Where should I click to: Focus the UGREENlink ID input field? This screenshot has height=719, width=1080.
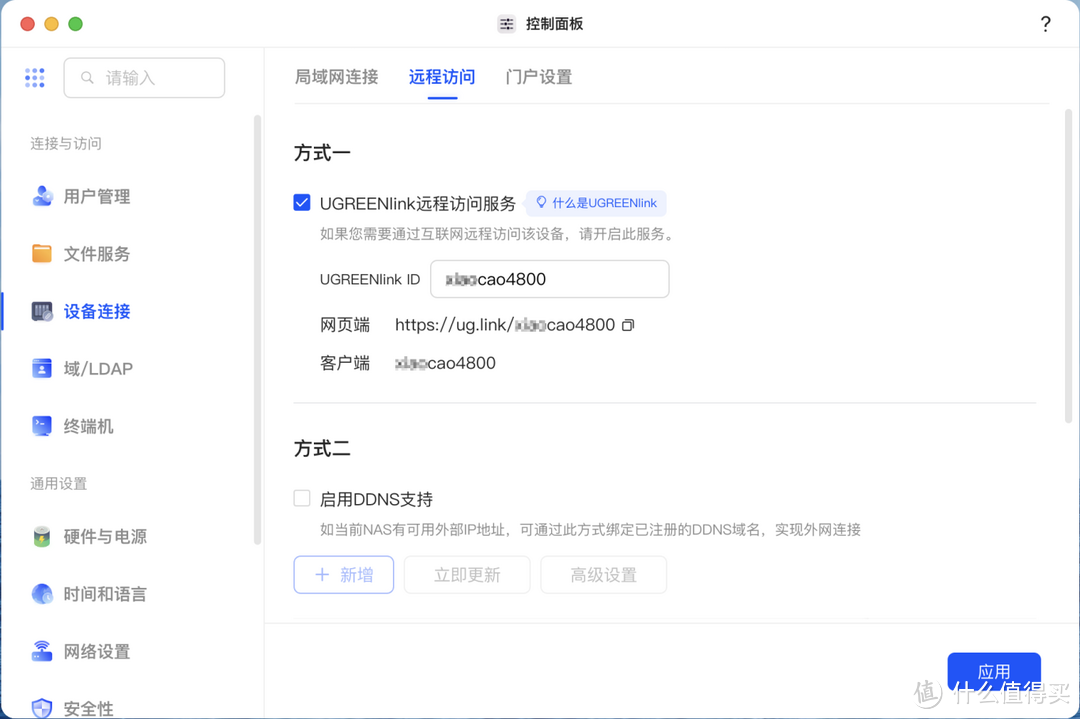coord(550,279)
